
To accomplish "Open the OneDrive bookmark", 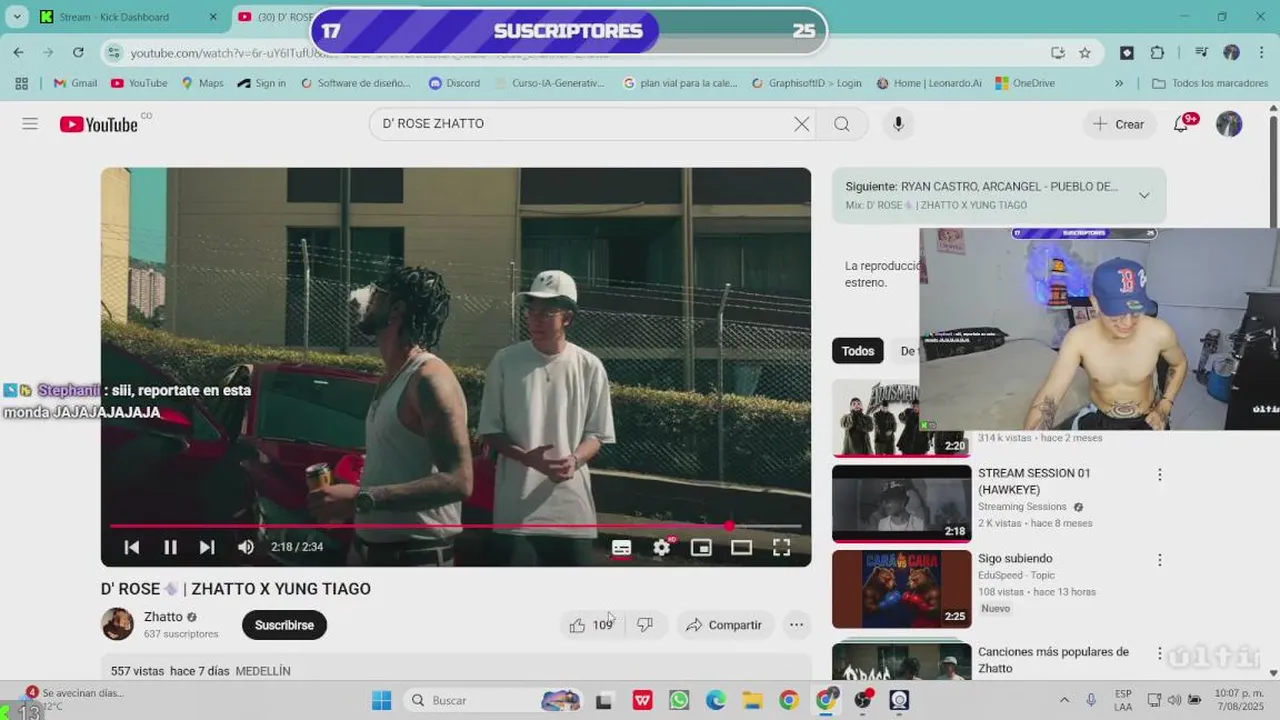I will (1025, 83).
